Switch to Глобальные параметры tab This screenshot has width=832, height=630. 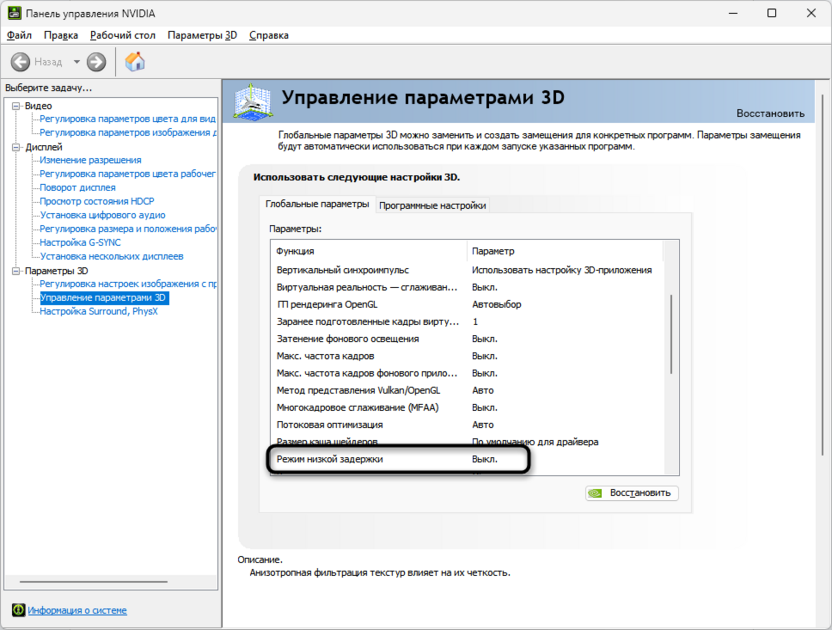[317, 204]
